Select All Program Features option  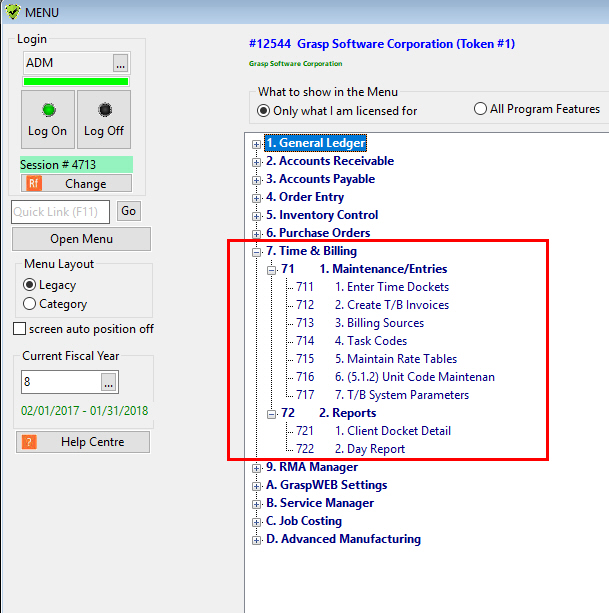pyautogui.click(x=480, y=109)
